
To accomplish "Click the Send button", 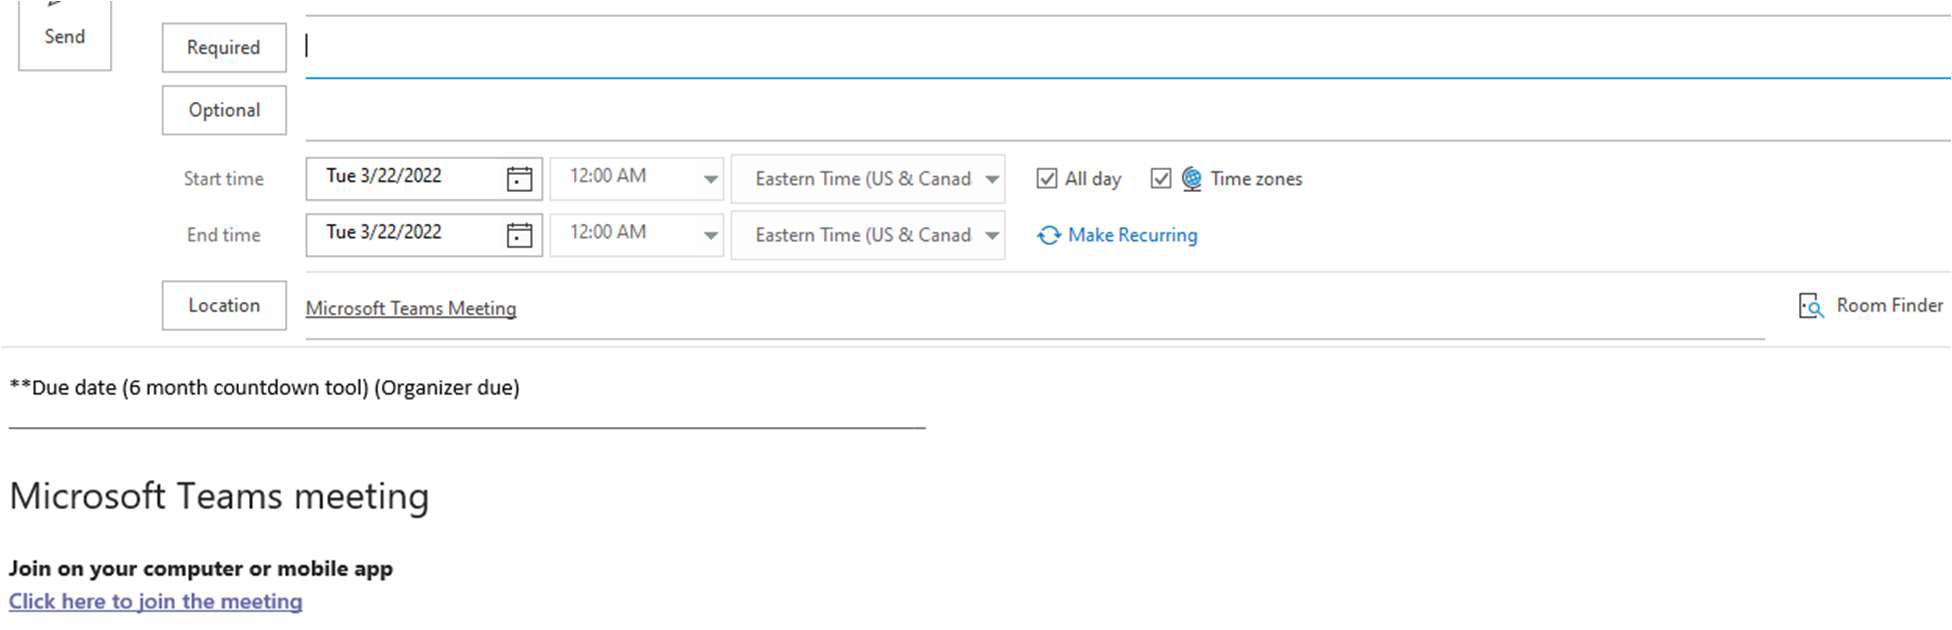I will pyautogui.click(x=65, y=36).
